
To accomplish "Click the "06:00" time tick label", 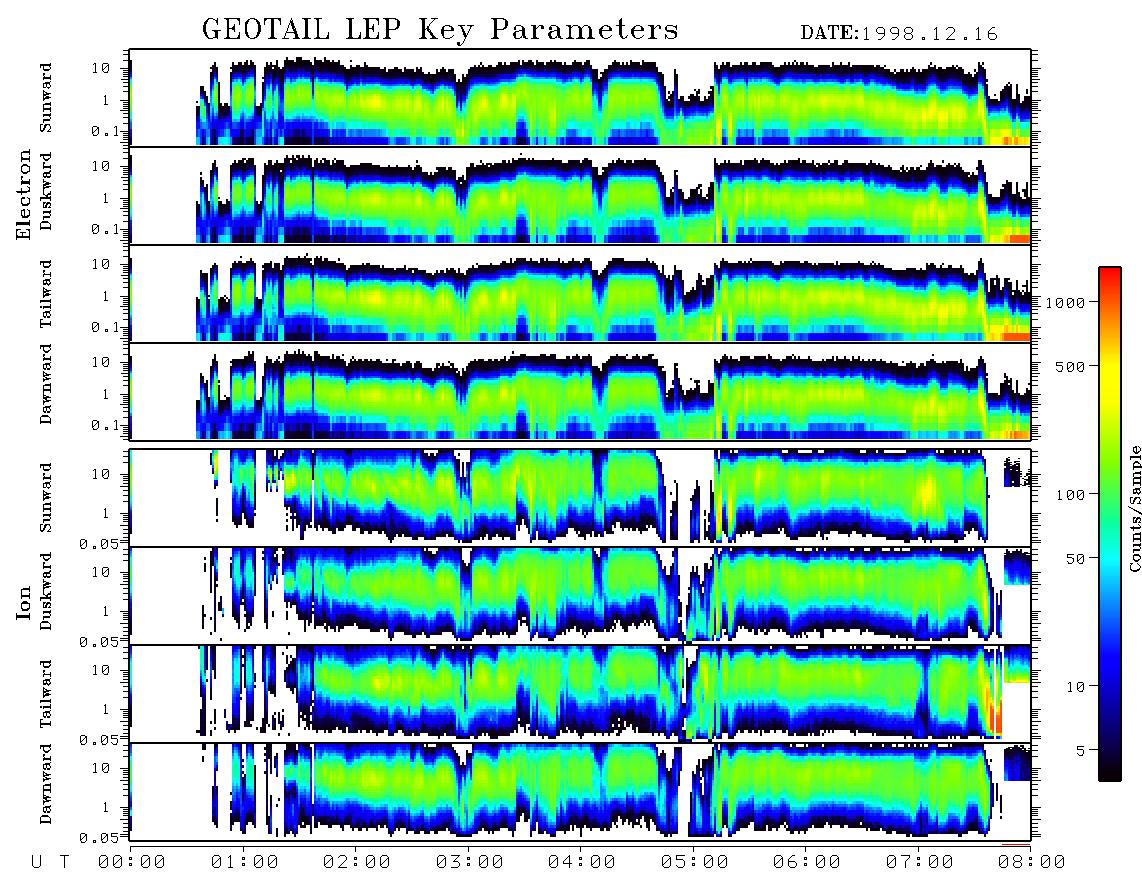I will [807, 863].
